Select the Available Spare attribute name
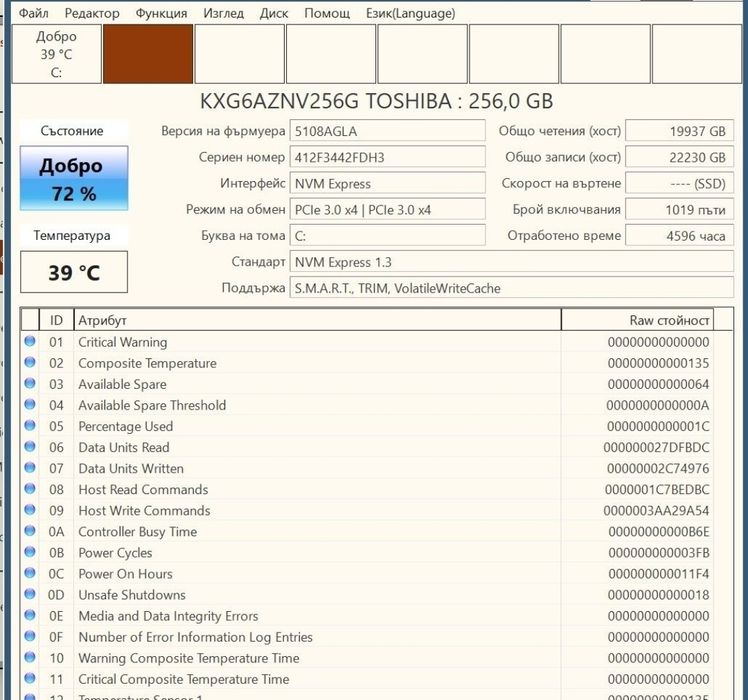 click(x=123, y=384)
